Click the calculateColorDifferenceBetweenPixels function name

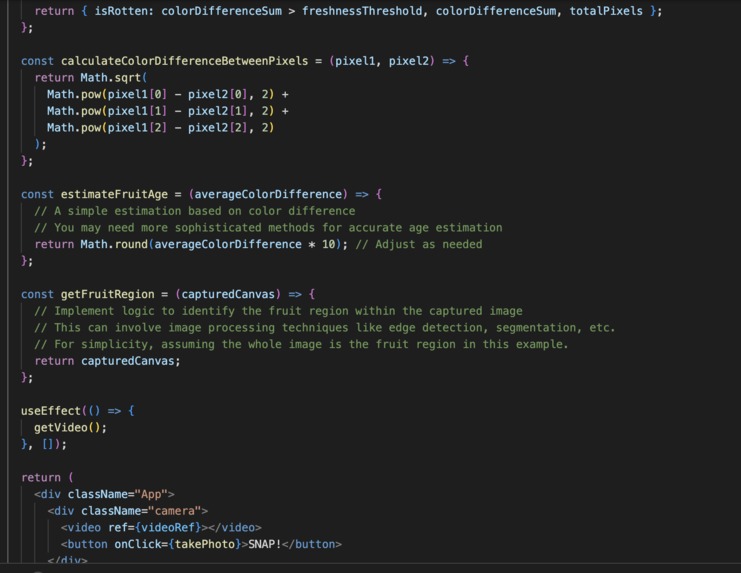184,61
